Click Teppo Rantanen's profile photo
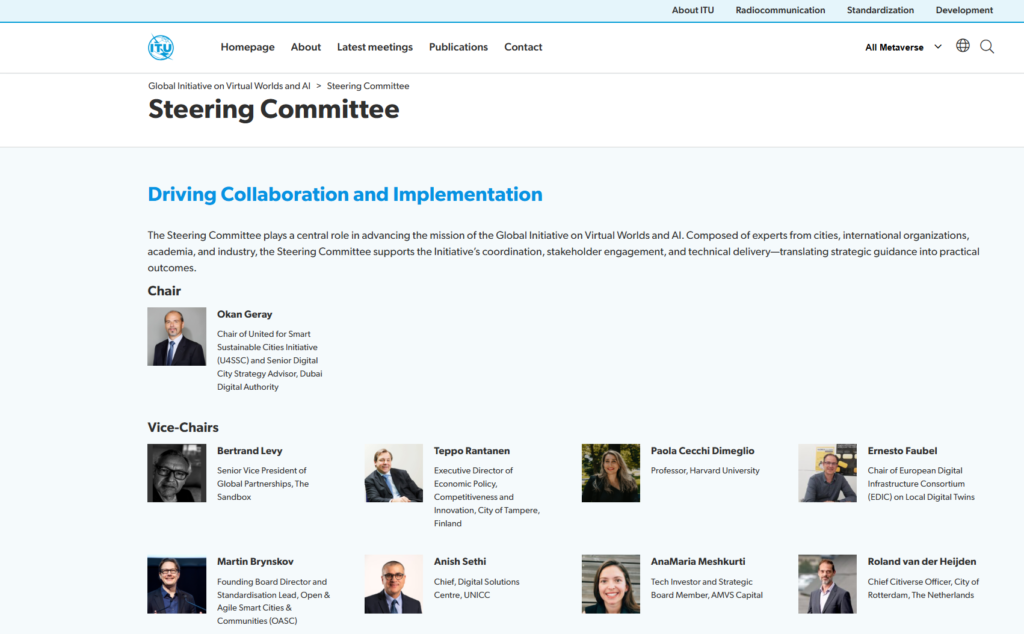Image resolution: width=1024 pixels, height=634 pixels. tap(393, 473)
